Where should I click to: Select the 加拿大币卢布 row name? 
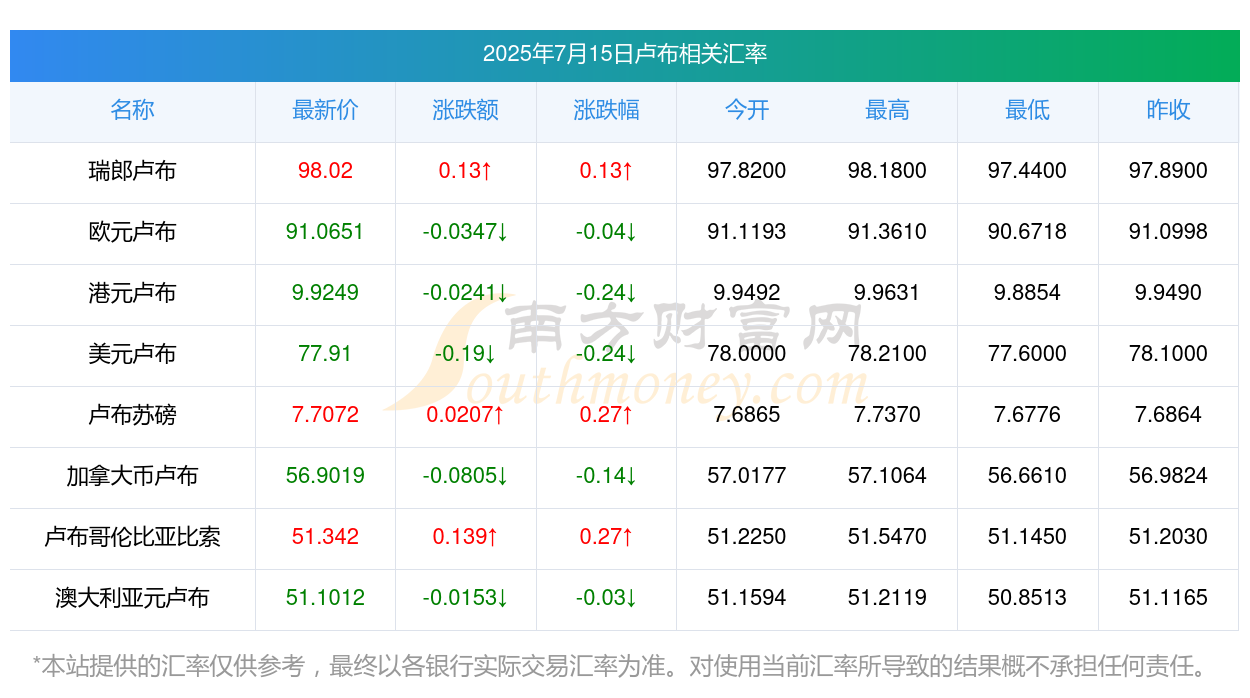click(x=132, y=476)
